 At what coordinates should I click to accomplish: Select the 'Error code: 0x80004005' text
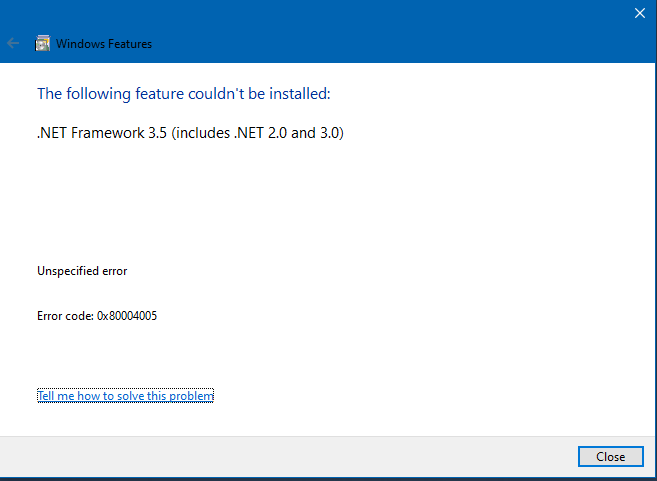click(x=97, y=315)
